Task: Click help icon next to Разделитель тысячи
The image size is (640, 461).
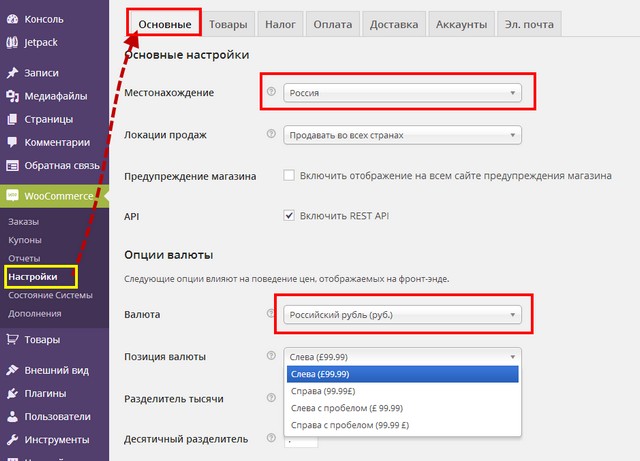Action: [x=271, y=397]
